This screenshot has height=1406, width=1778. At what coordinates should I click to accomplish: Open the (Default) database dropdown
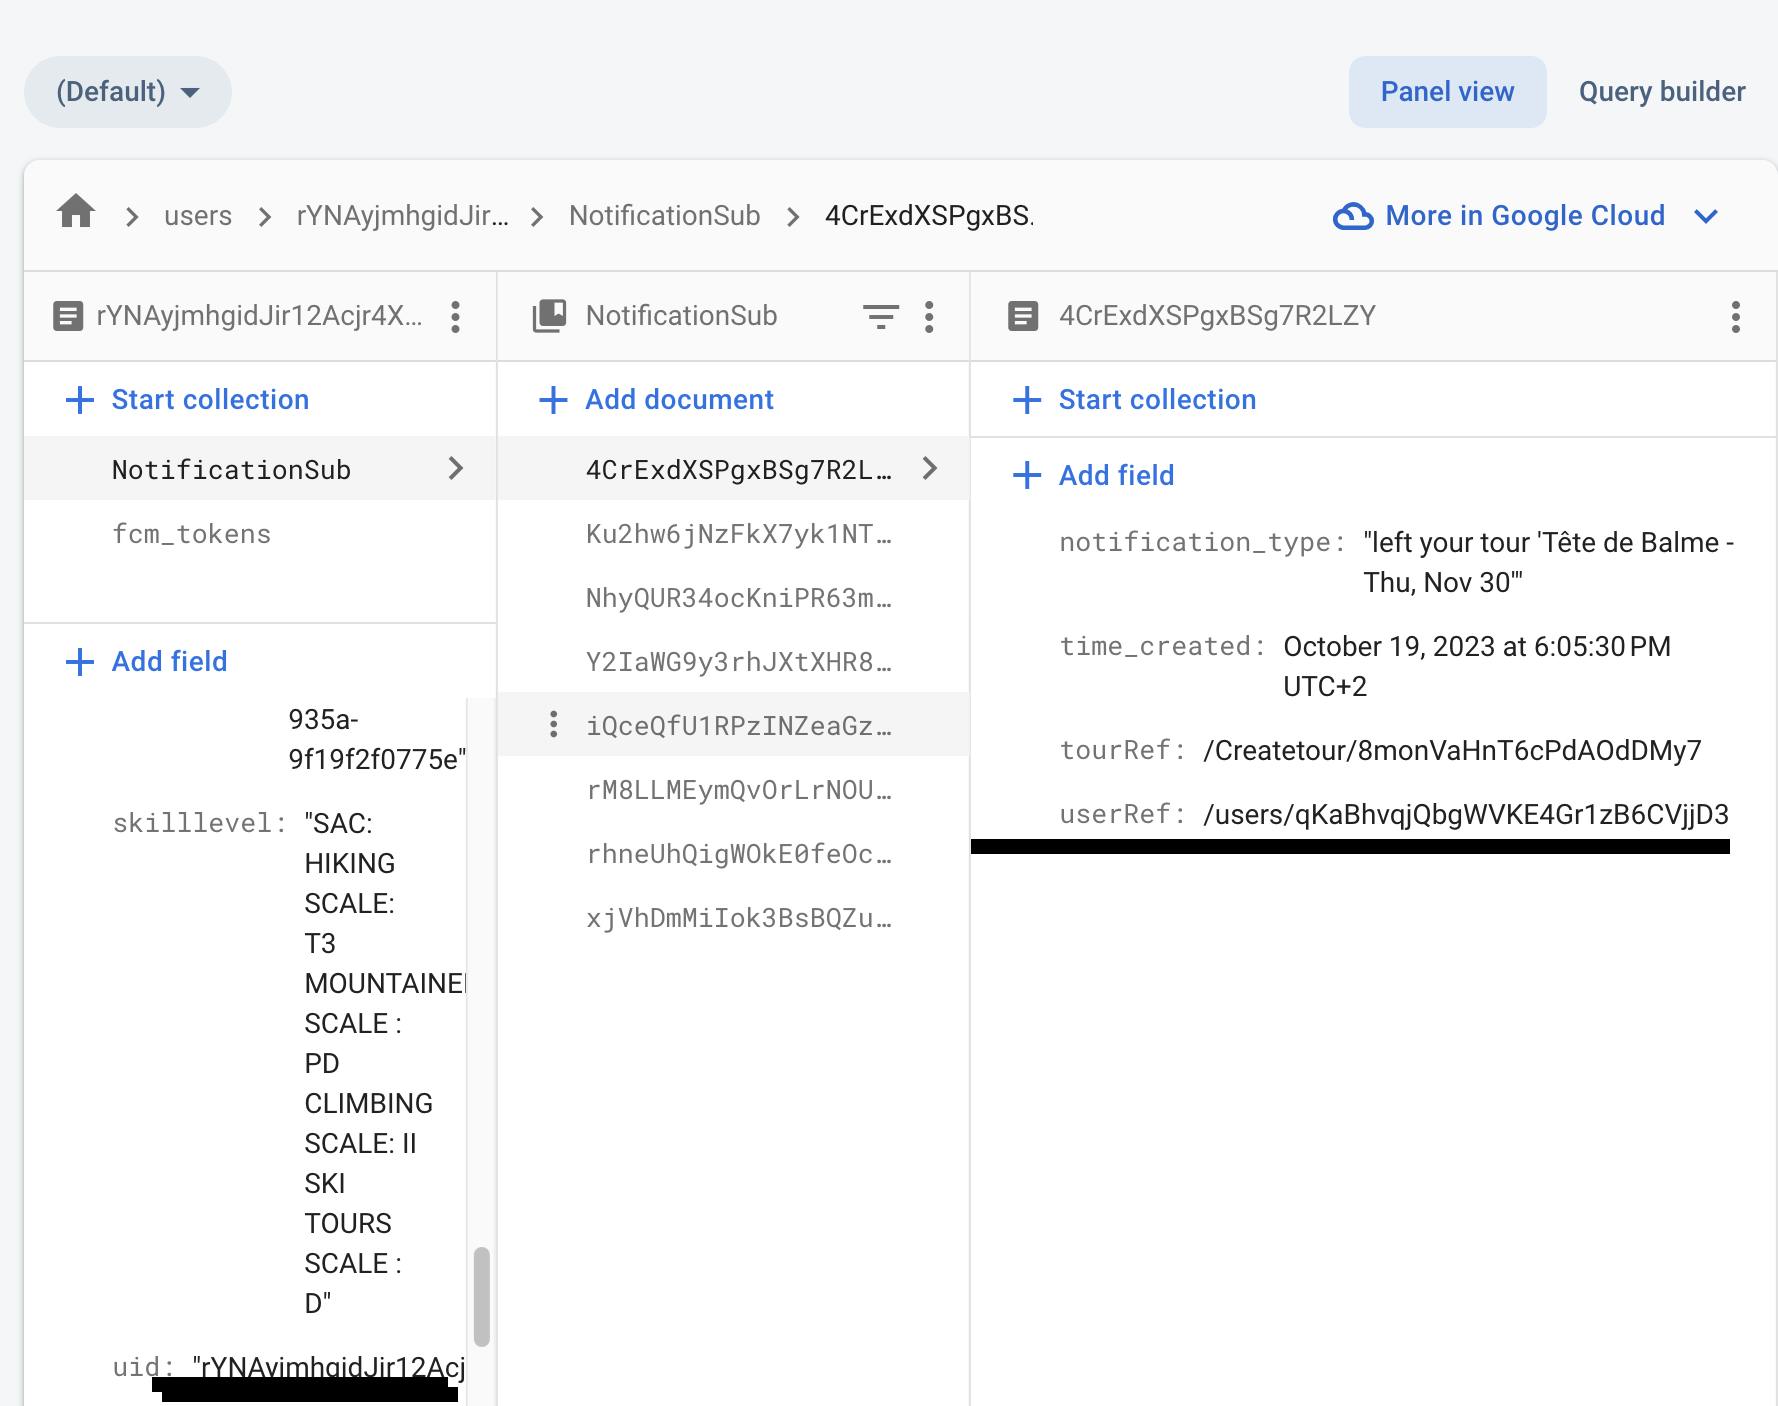tap(128, 92)
